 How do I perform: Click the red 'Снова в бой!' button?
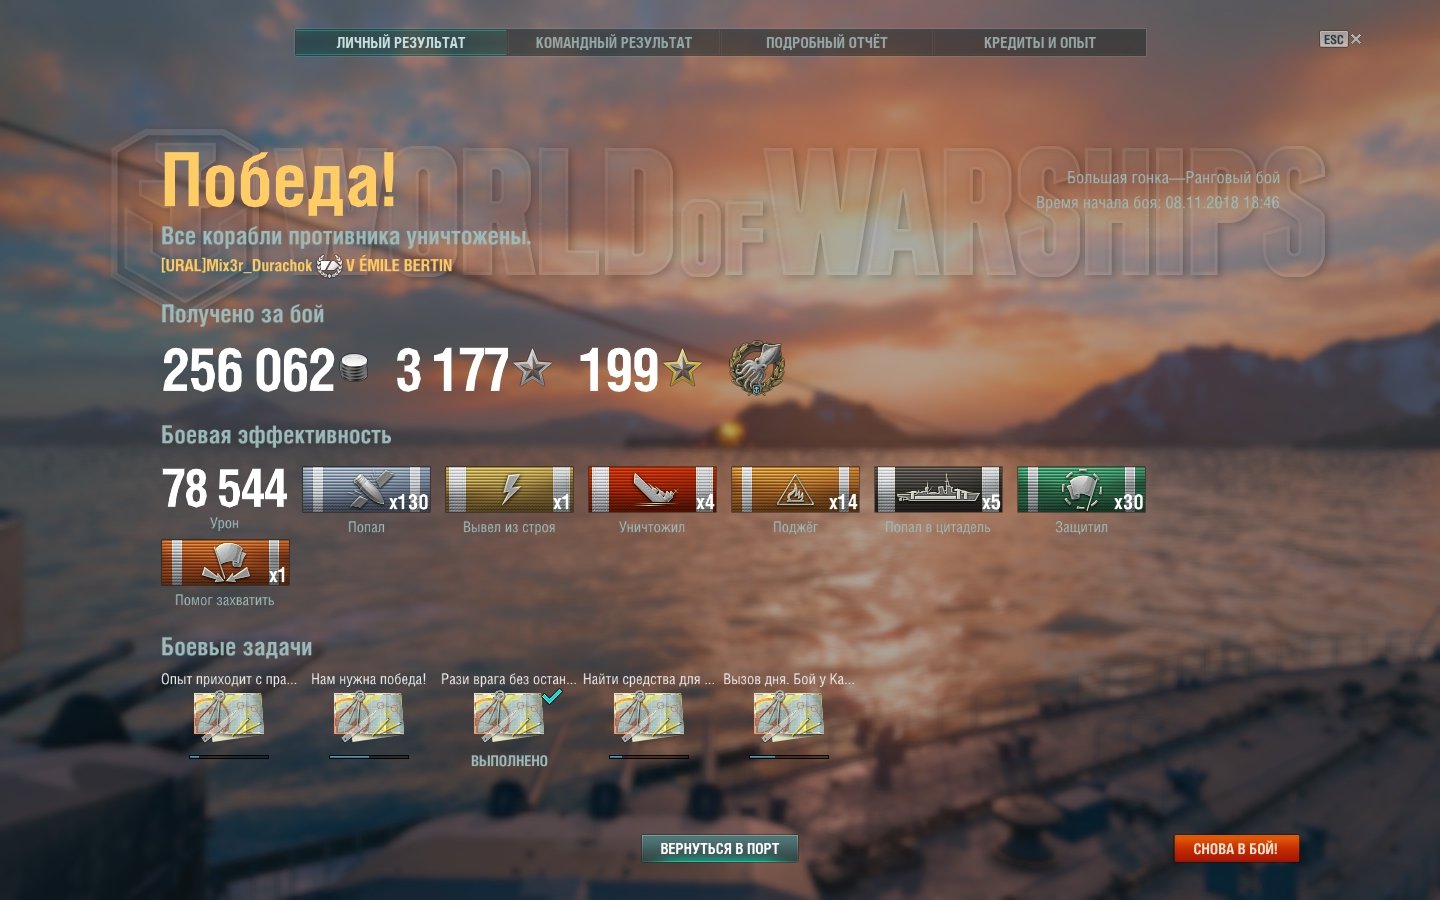pos(1236,848)
